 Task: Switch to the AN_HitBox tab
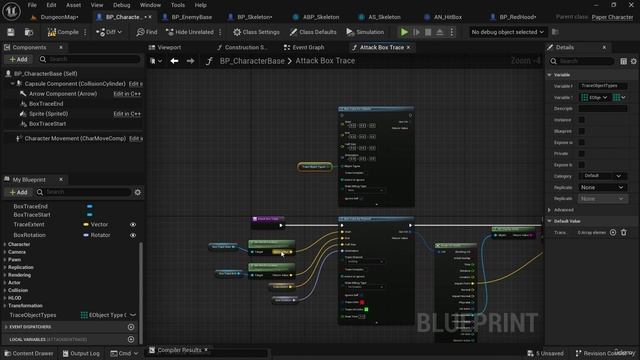(x=448, y=17)
